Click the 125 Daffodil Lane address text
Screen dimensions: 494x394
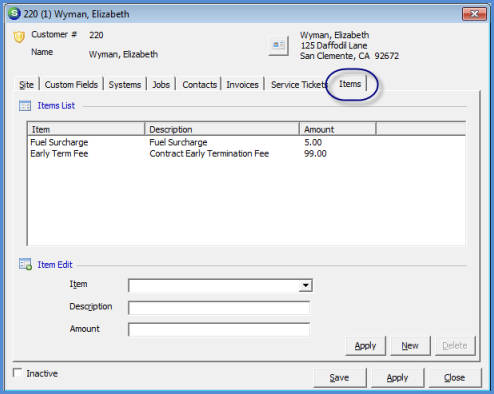click(334, 45)
